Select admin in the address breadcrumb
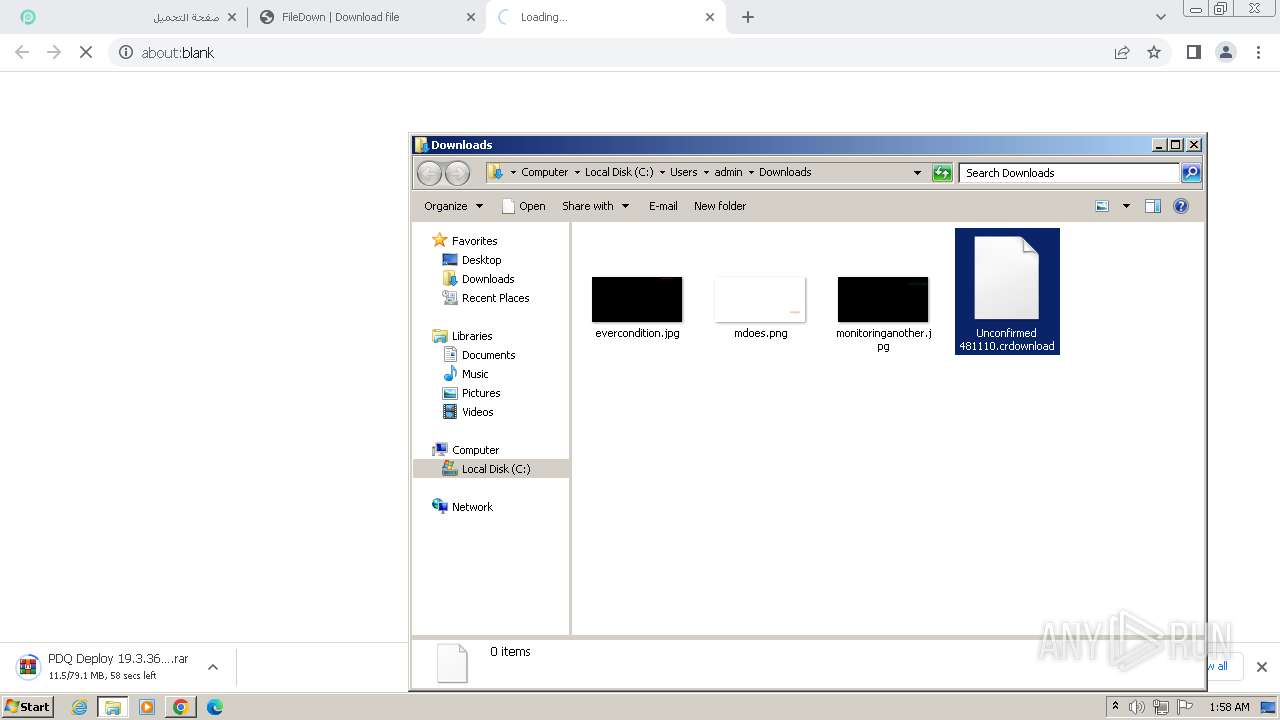The width and height of the screenshot is (1280, 720). [728, 172]
